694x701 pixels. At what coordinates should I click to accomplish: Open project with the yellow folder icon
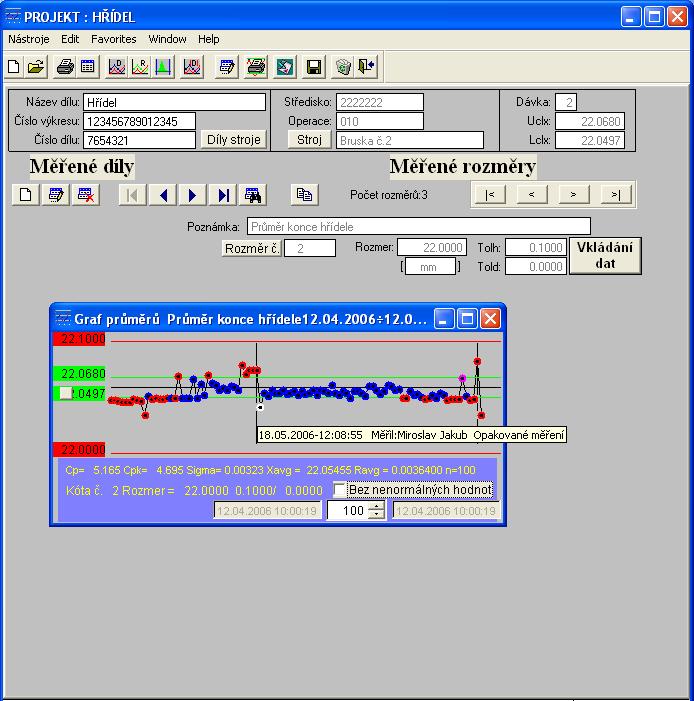click(36, 67)
